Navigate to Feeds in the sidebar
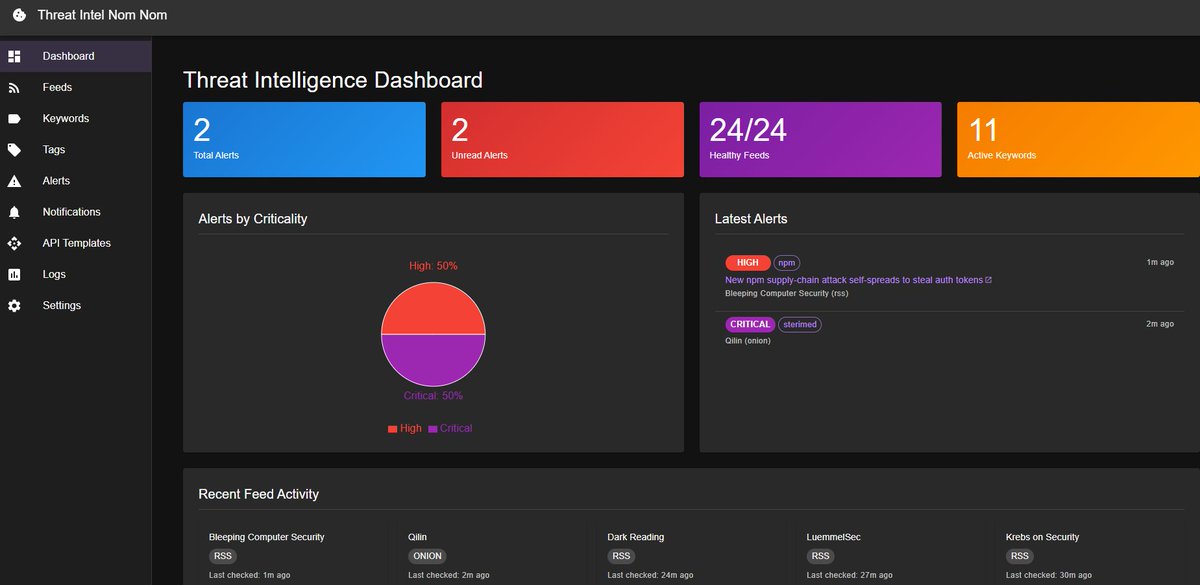1200x585 pixels. 57,87
